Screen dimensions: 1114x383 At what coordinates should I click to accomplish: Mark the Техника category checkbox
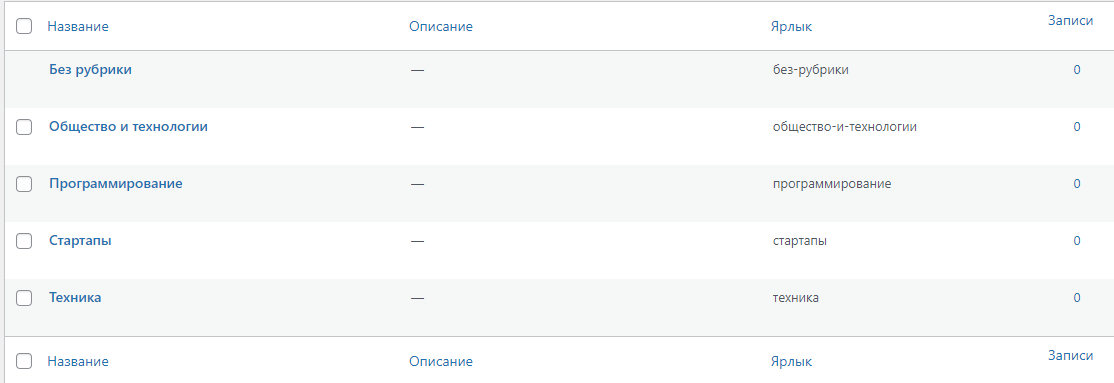24,298
